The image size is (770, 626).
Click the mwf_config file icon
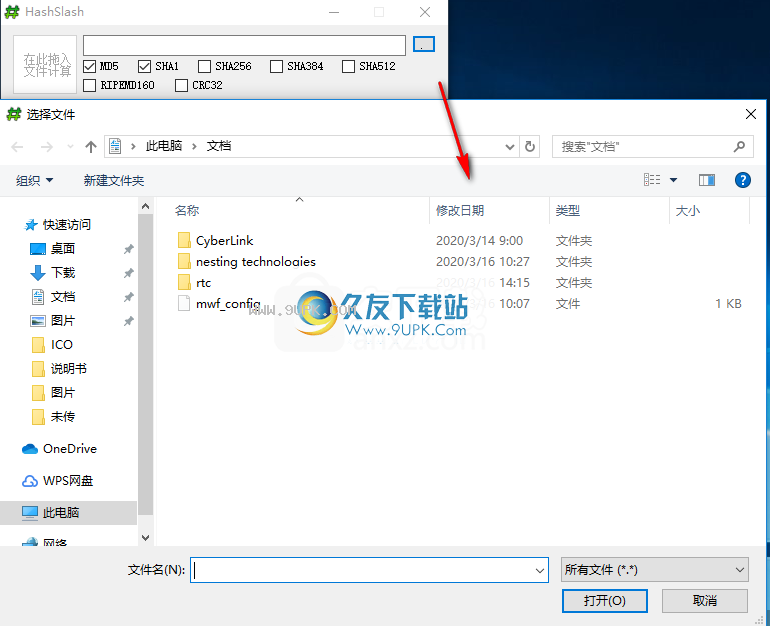tap(184, 303)
